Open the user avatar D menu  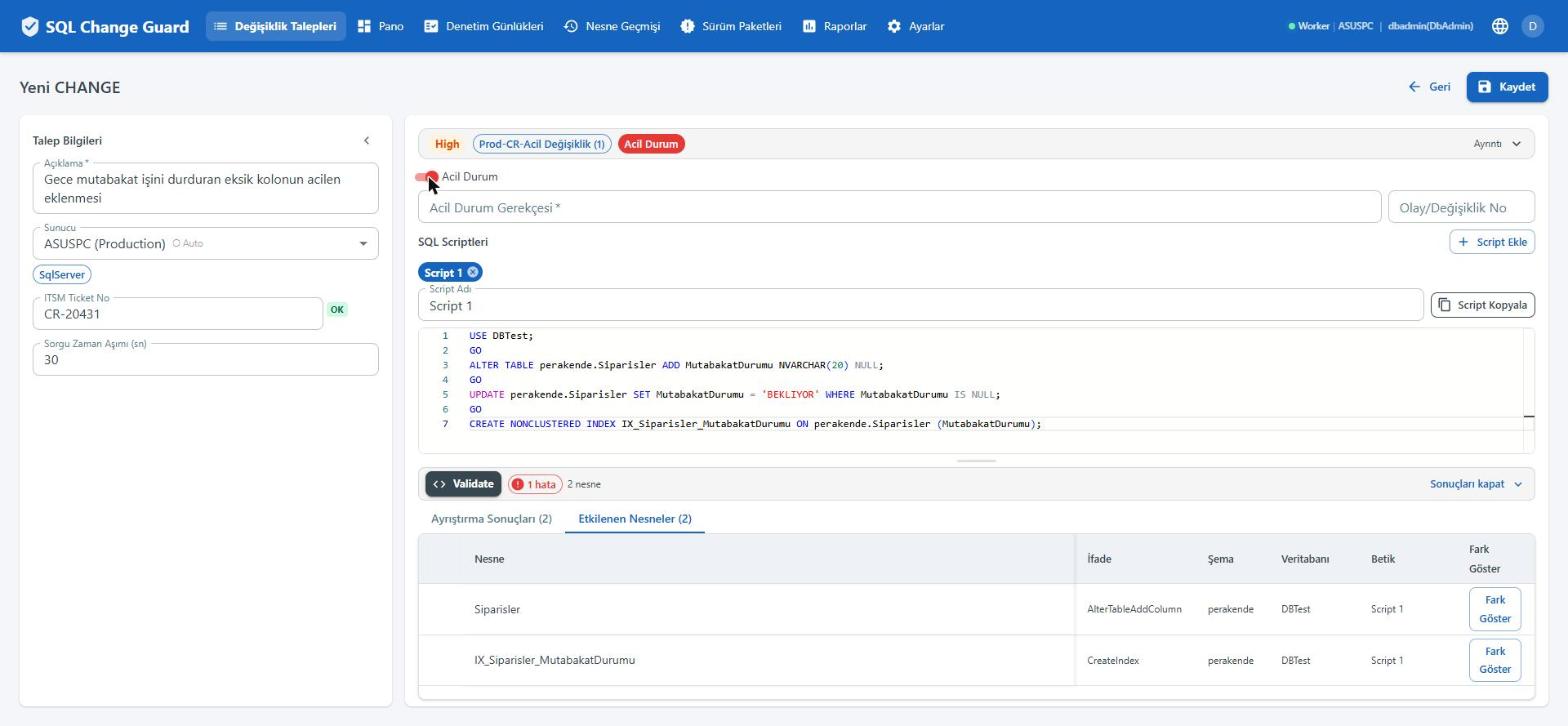point(1532,27)
